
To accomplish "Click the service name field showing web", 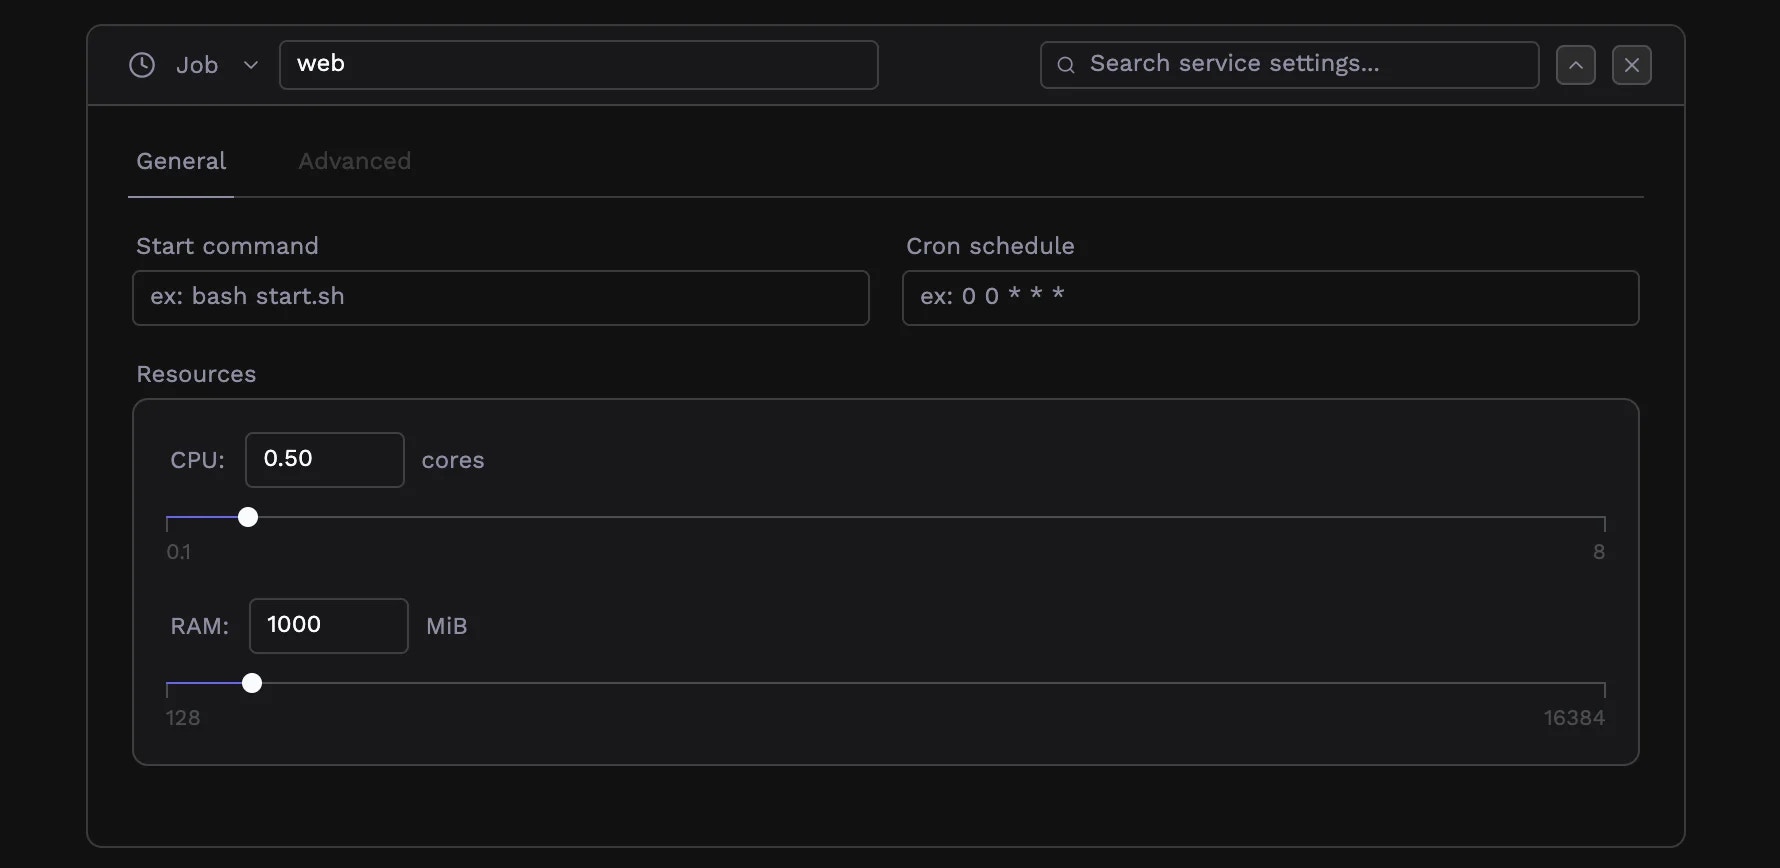I will pyautogui.click(x=578, y=64).
